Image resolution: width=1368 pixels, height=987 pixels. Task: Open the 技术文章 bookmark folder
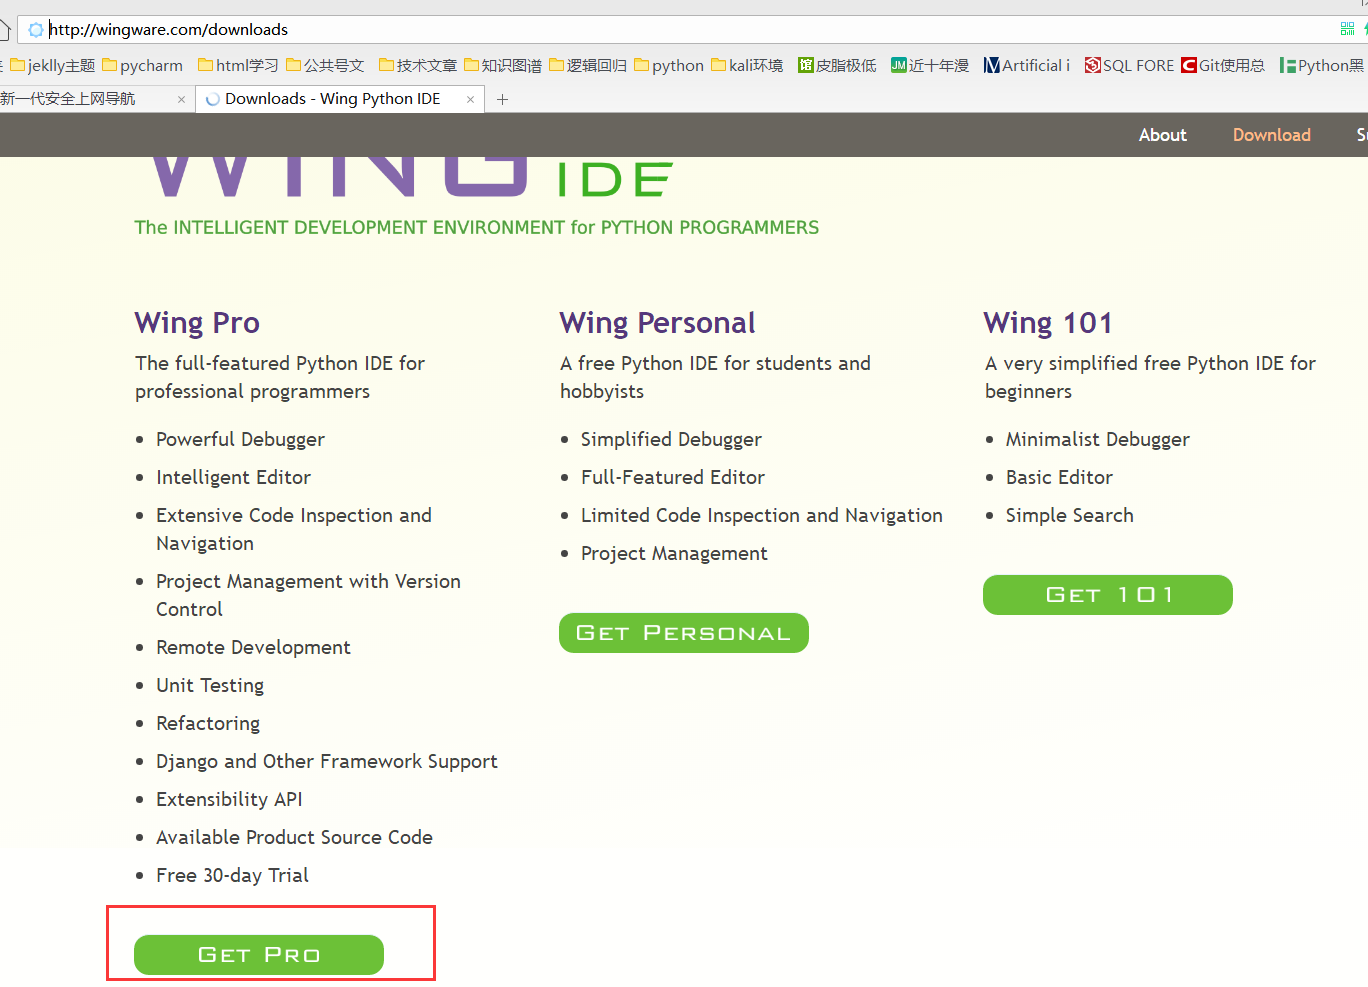418,66
